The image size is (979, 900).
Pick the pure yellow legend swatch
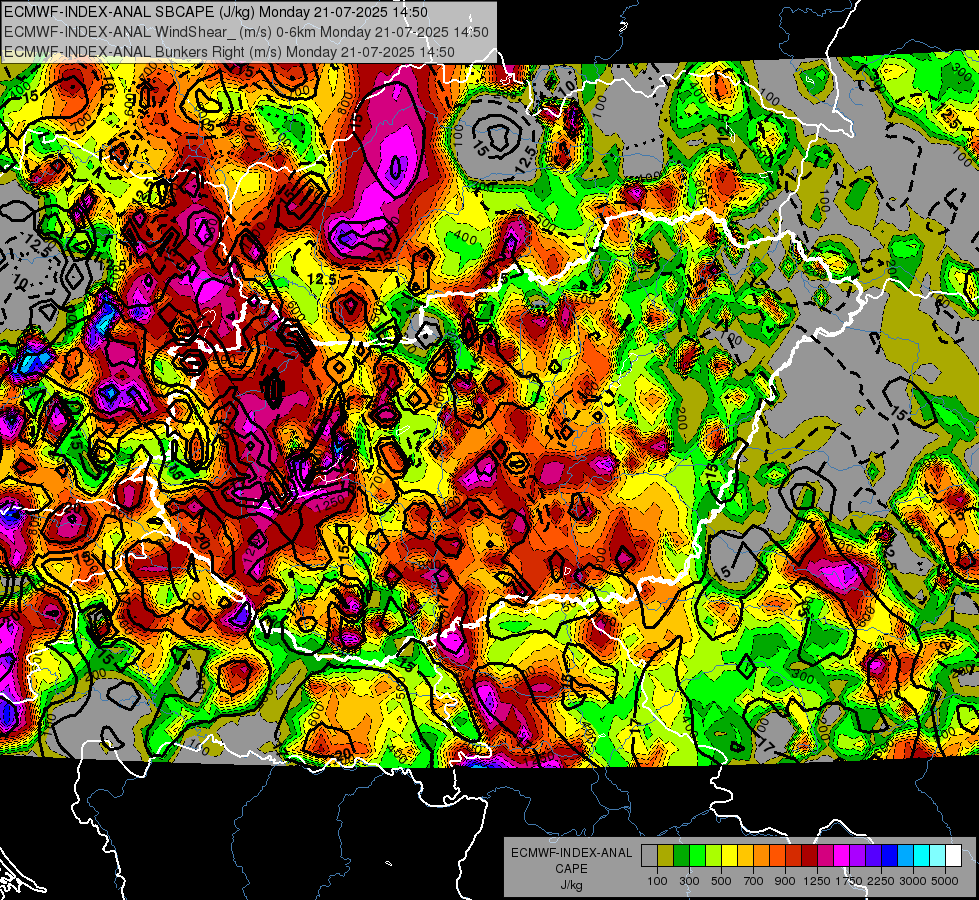point(729,856)
